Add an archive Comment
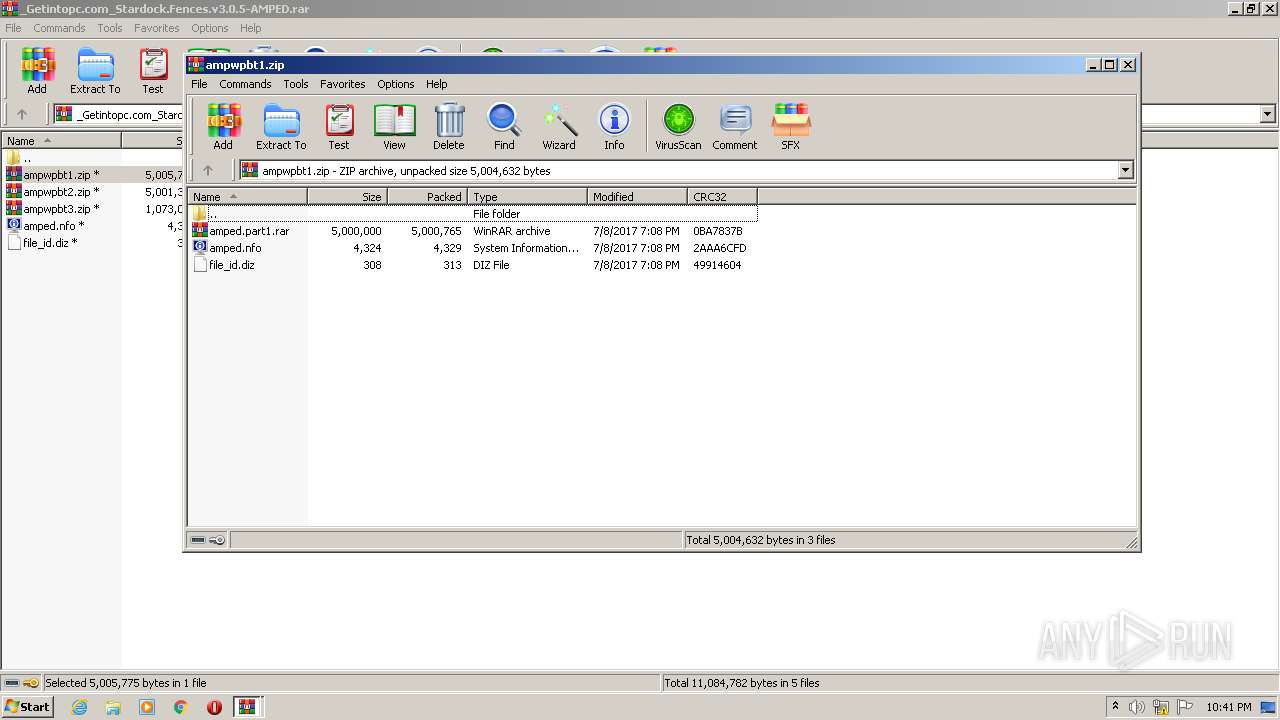This screenshot has height=720, width=1280. pyautogui.click(x=735, y=127)
